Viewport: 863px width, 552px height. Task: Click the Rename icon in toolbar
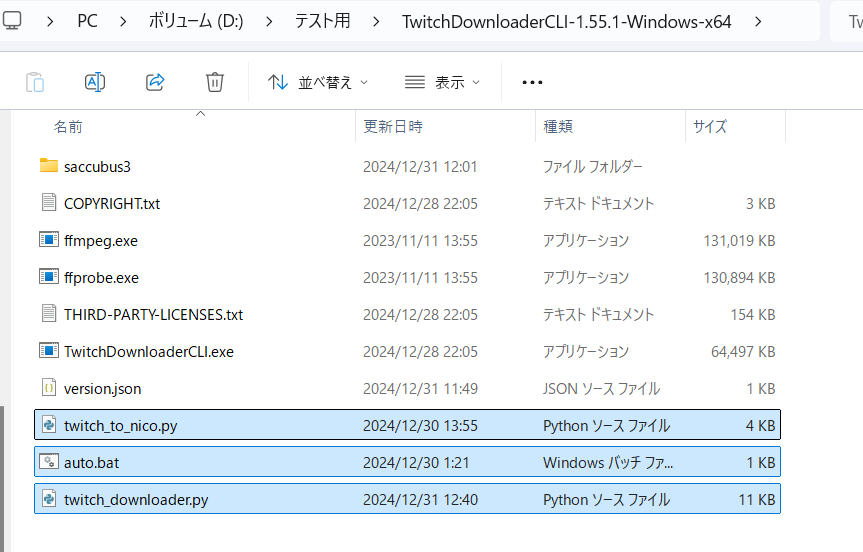(x=95, y=82)
